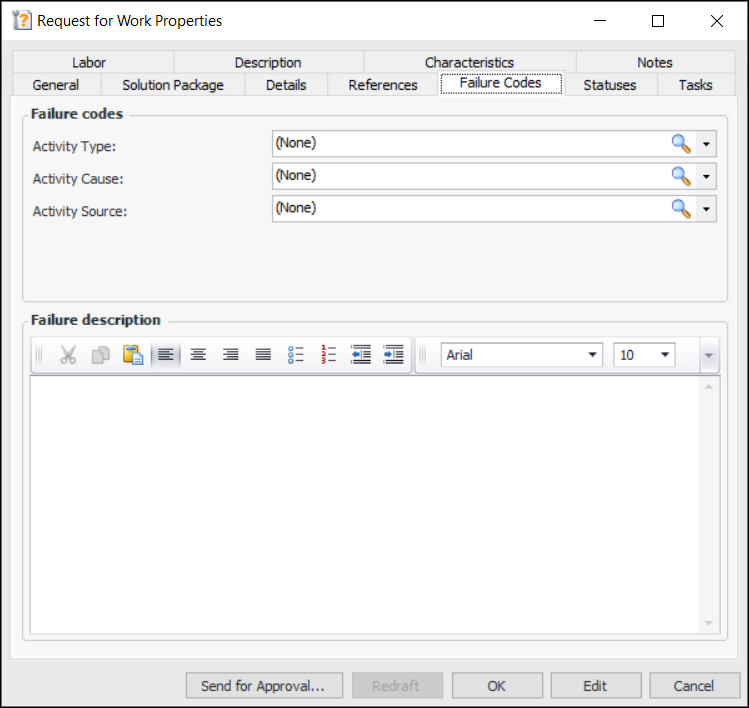Viewport: 749px width, 708px height.
Task: Decrease paragraph indent
Action: click(x=361, y=355)
